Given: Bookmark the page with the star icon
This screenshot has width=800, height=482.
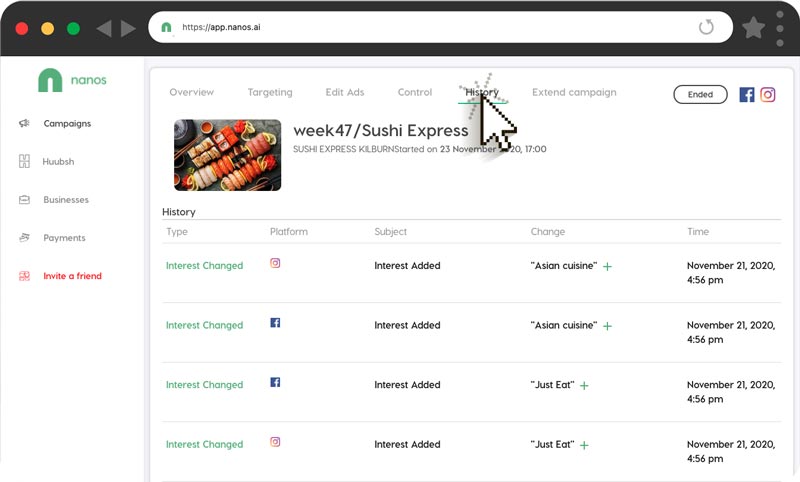Looking at the screenshot, I should pyautogui.click(x=753, y=28).
